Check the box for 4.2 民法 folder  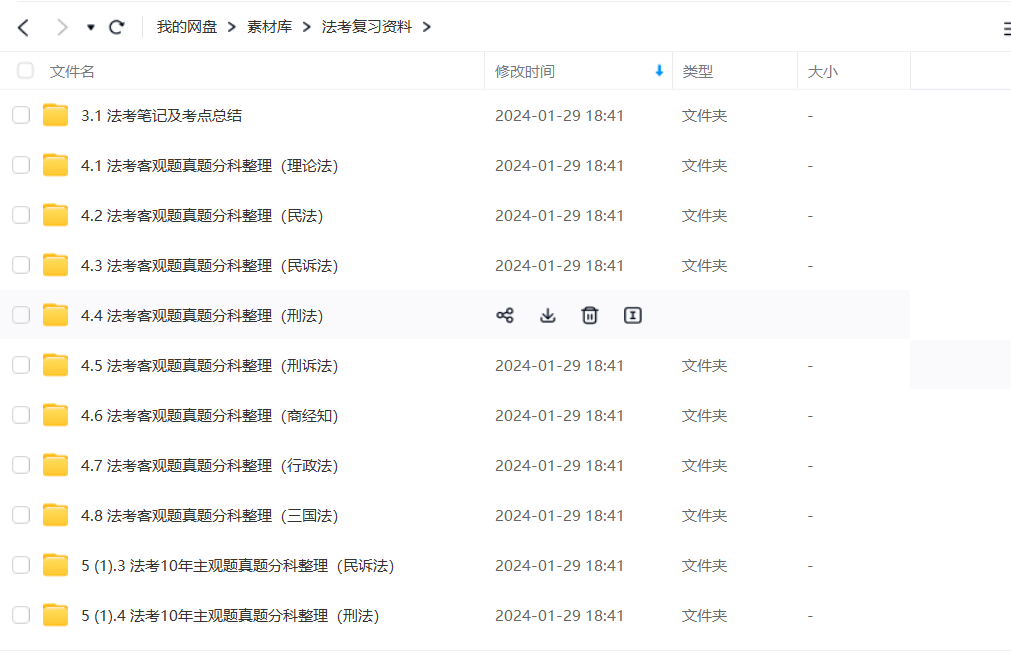click(21, 216)
